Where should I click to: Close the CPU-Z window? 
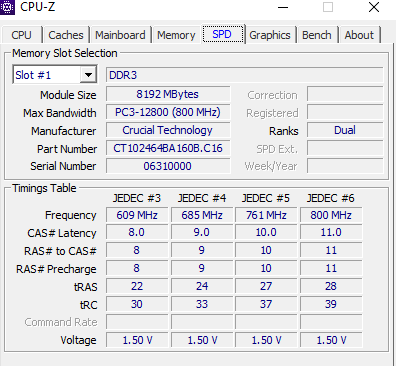pos(374,7)
